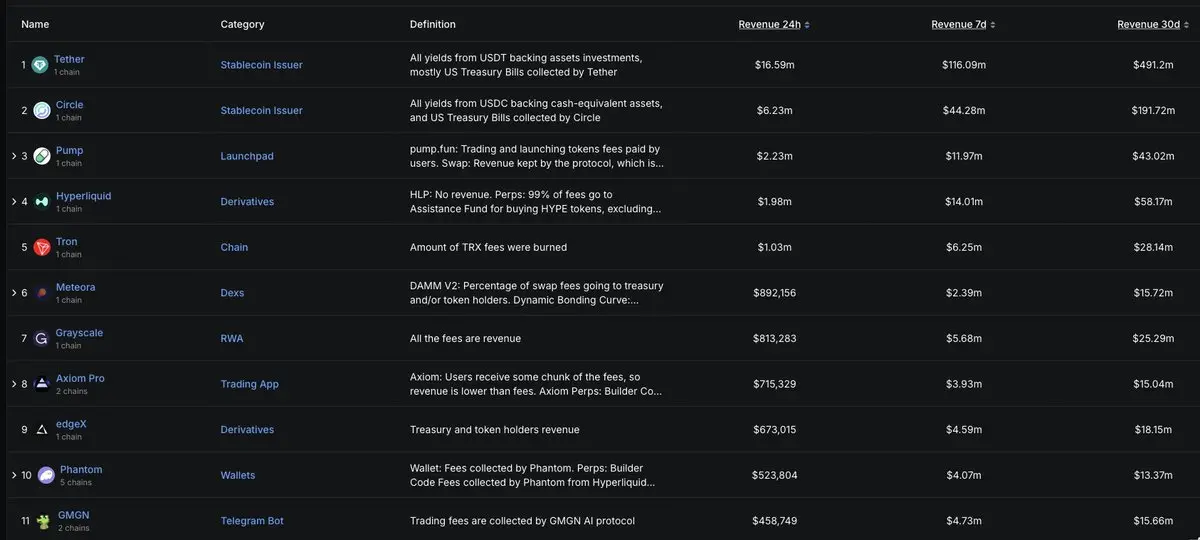Expand the Meteora row chevron
The height and width of the screenshot is (540, 1200).
(13, 293)
